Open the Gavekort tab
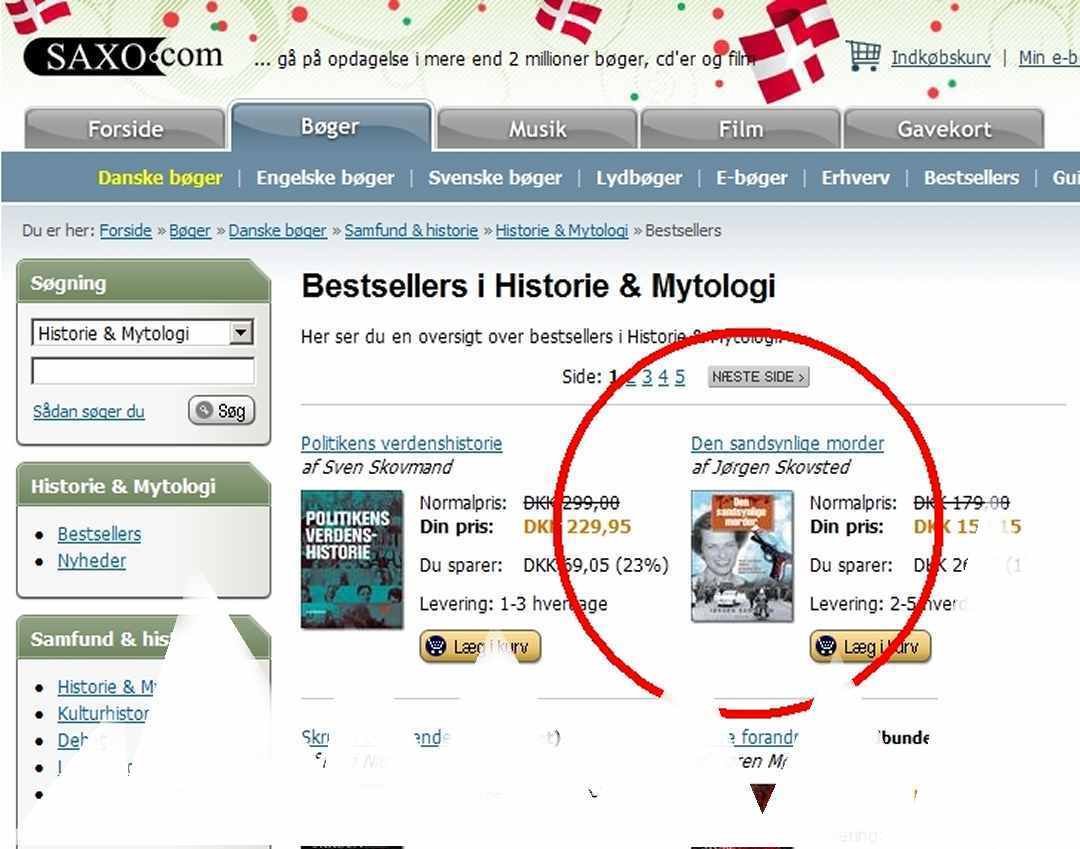Screen dimensions: 1080x849 pyautogui.click(x=944, y=129)
